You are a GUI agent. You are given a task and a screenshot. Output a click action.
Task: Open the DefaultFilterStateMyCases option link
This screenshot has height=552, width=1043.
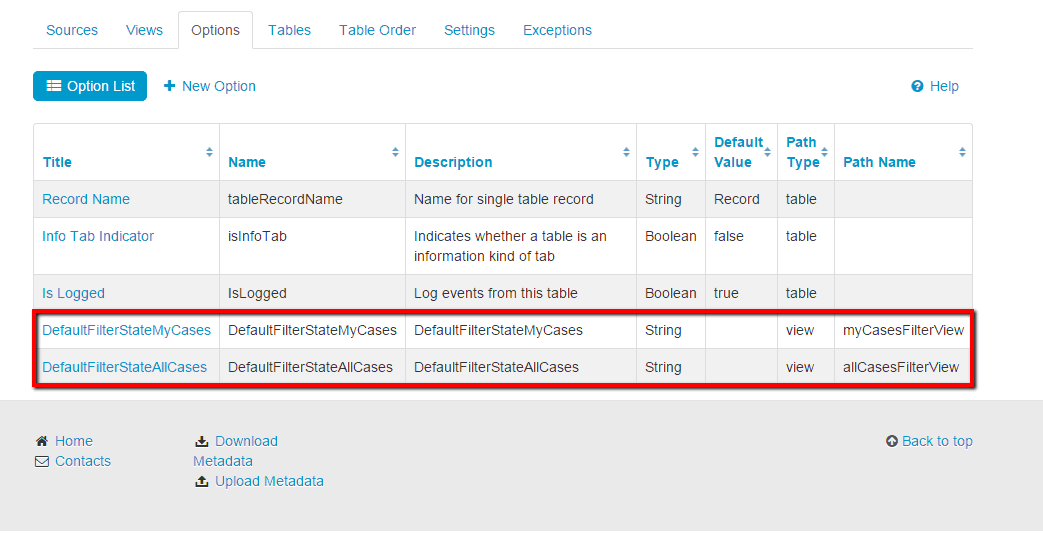coord(126,330)
